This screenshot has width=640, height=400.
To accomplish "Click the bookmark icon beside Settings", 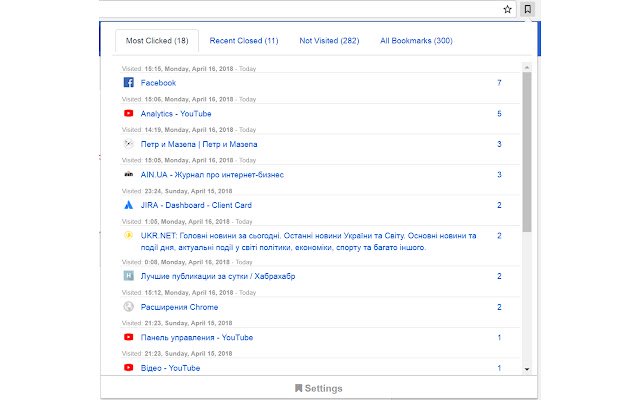I will (298, 388).
